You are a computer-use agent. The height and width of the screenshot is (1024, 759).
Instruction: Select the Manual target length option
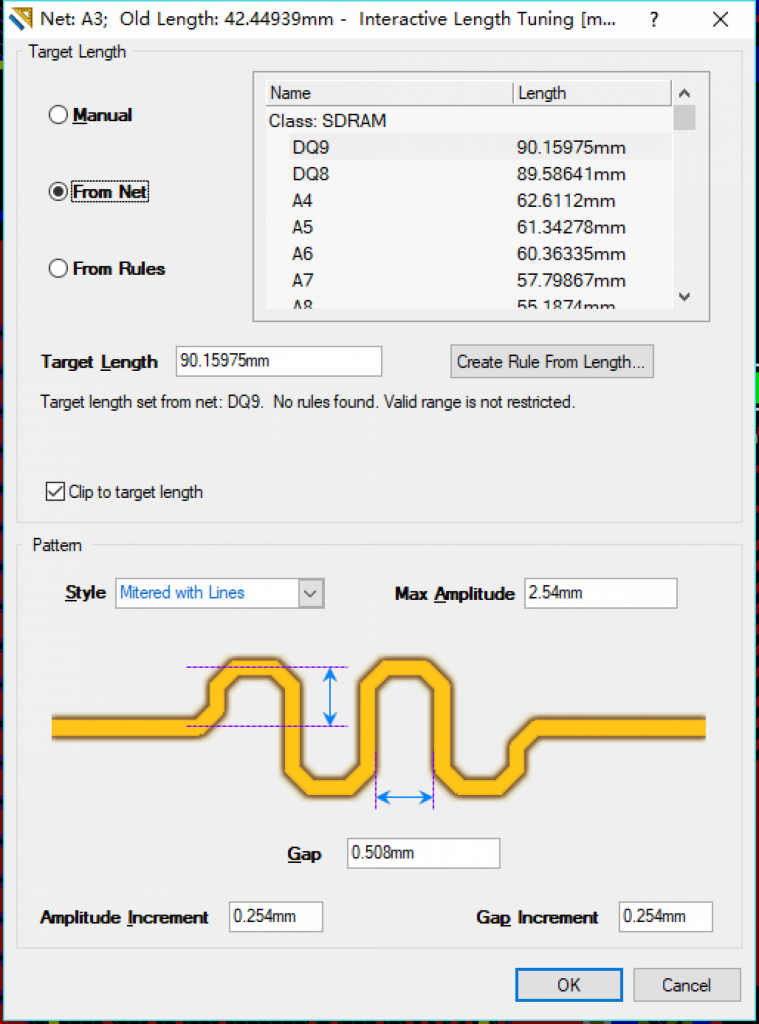[58, 116]
